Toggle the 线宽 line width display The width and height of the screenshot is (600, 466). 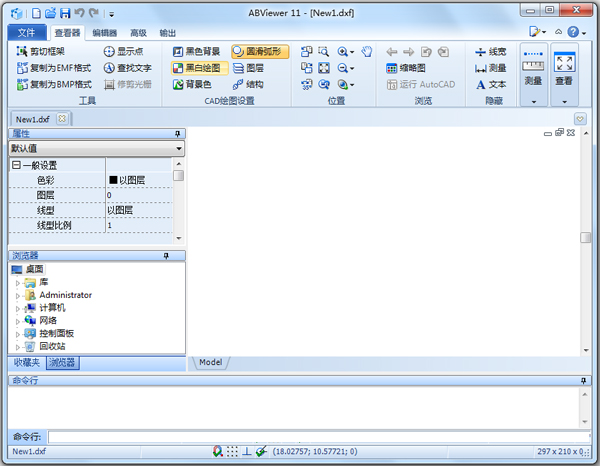491,51
